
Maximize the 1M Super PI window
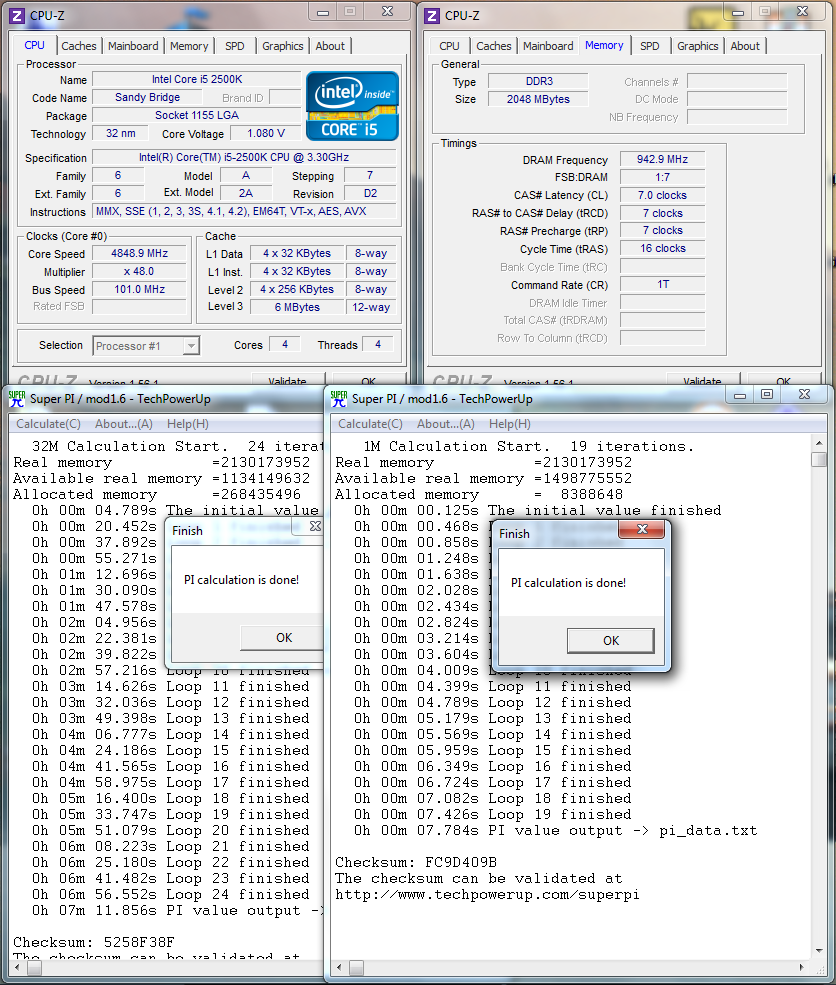(x=767, y=395)
